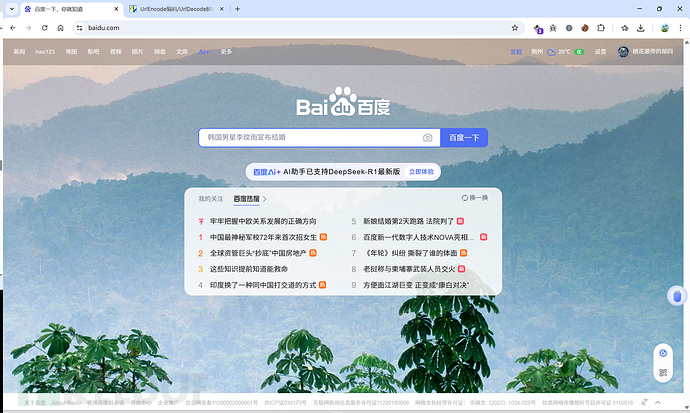Open the browser downloads icon

[x=641, y=28]
